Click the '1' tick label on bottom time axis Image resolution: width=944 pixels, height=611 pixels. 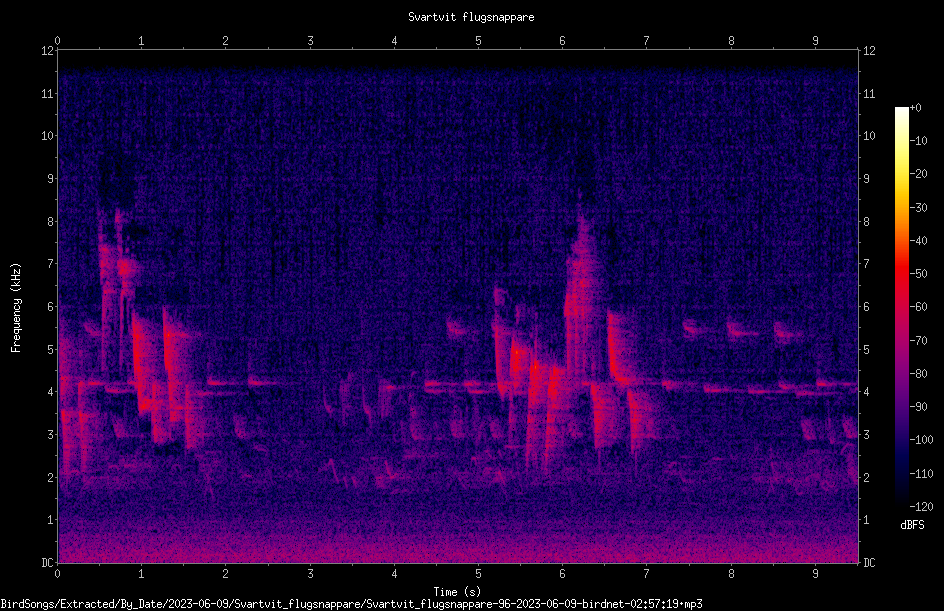point(141,574)
